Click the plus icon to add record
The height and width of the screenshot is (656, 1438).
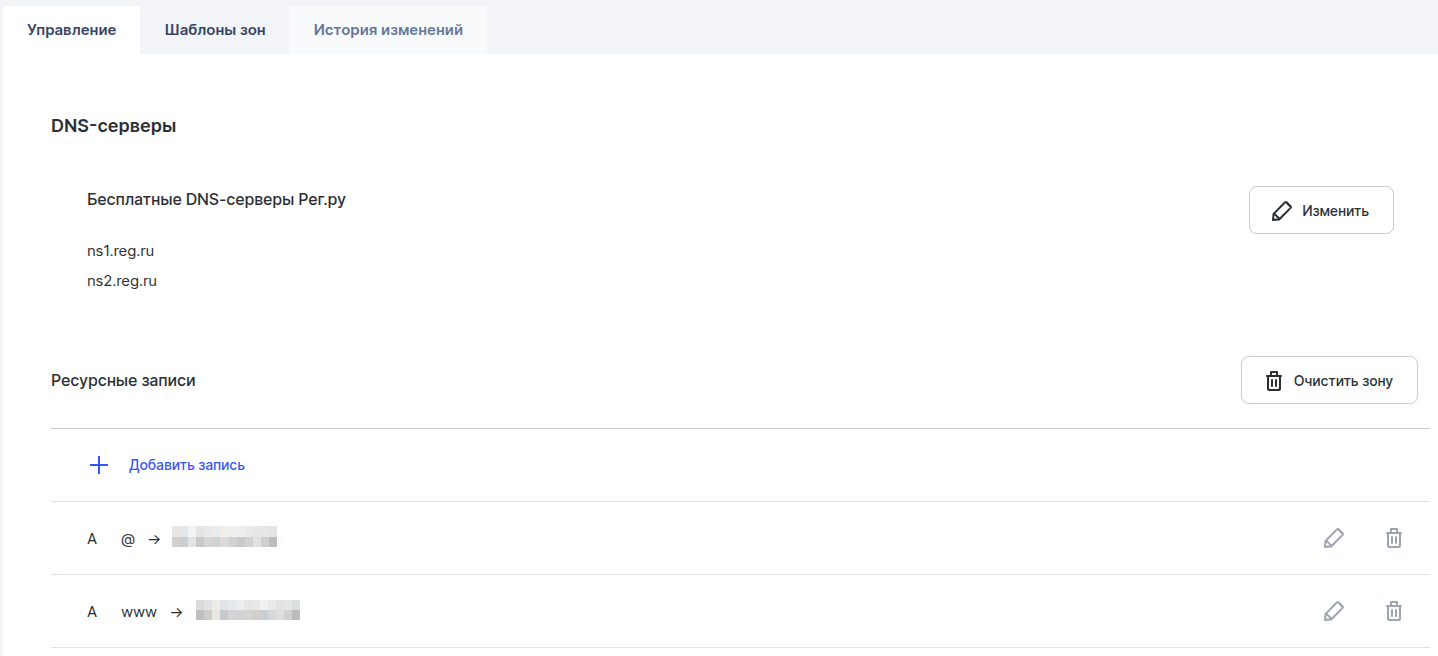(x=98, y=465)
